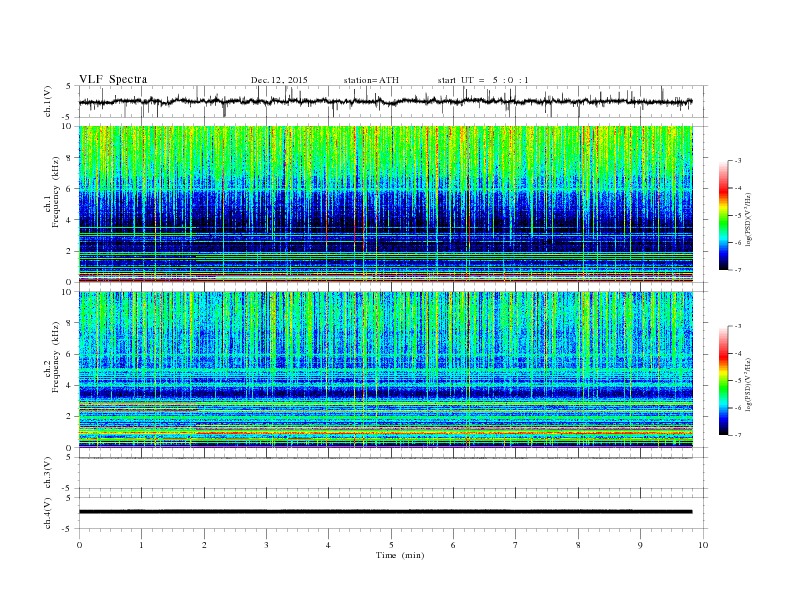Click the "Time (min)" axis label

point(400,555)
